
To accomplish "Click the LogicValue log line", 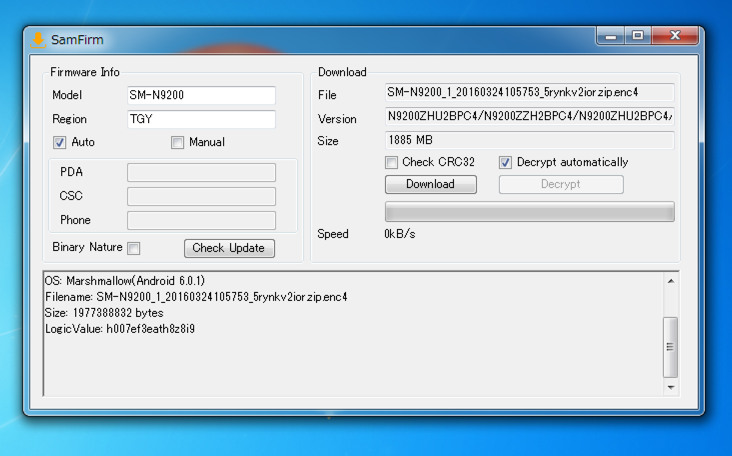I will 120,329.
